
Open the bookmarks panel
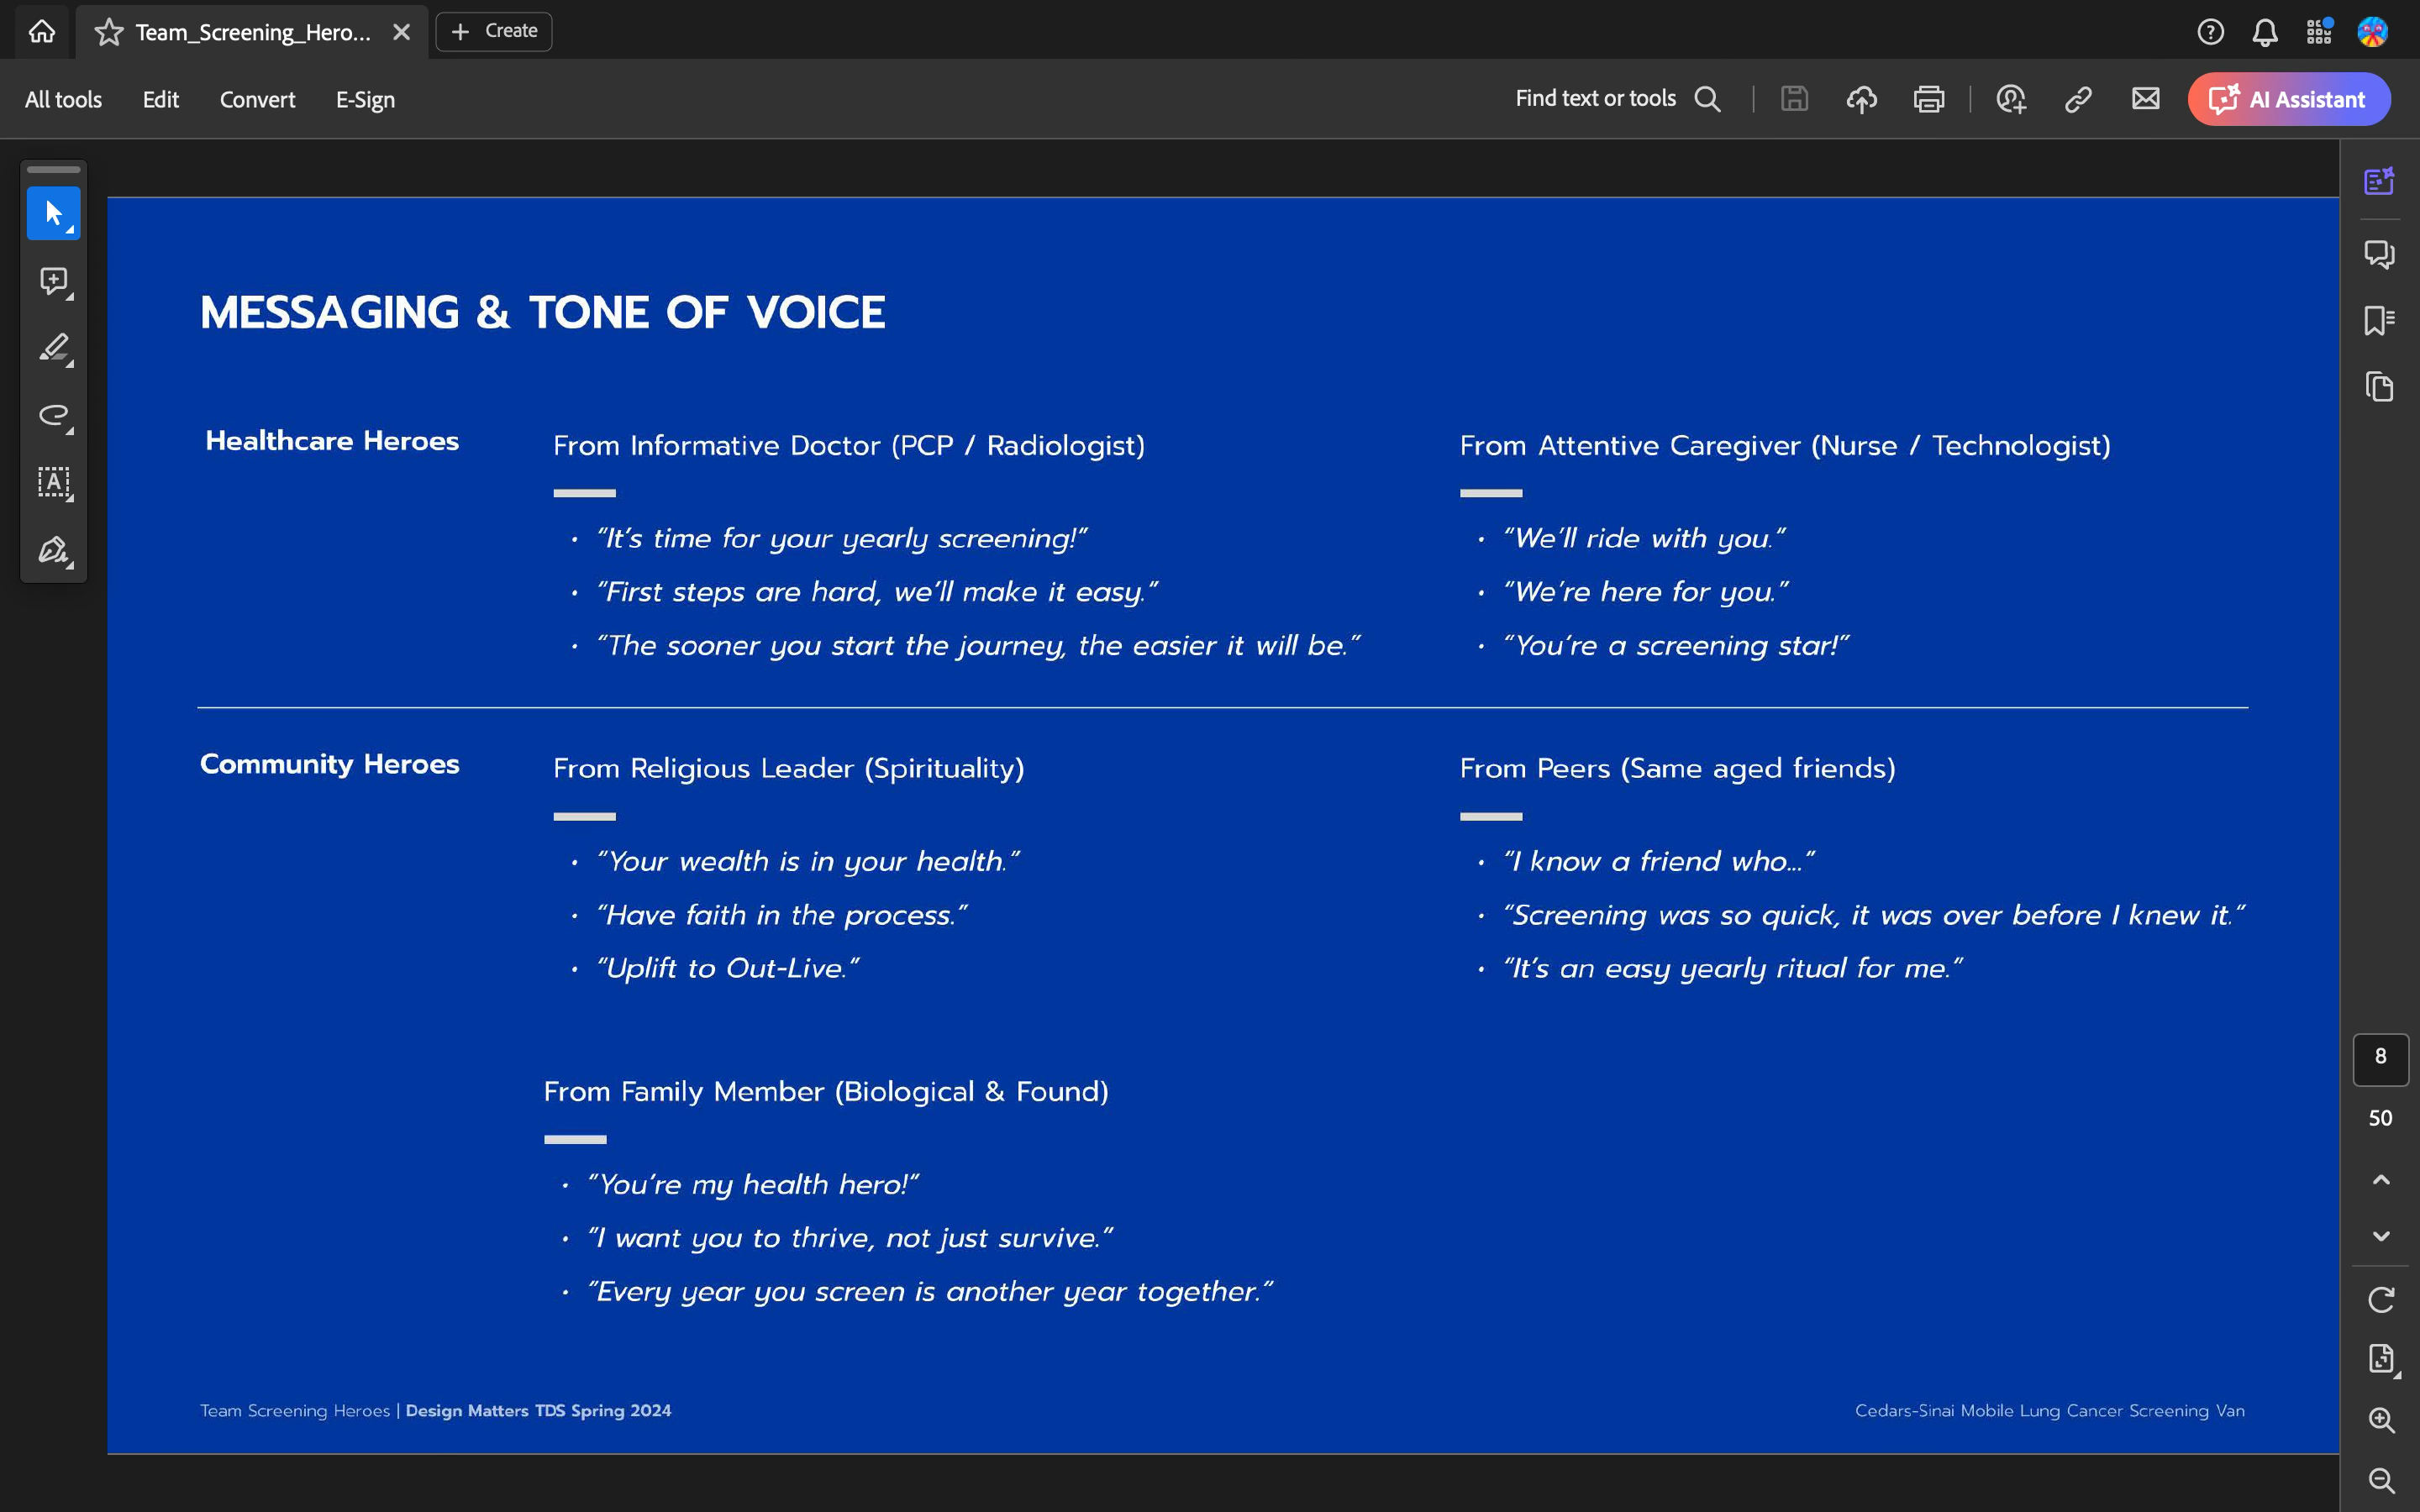point(2379,321)
